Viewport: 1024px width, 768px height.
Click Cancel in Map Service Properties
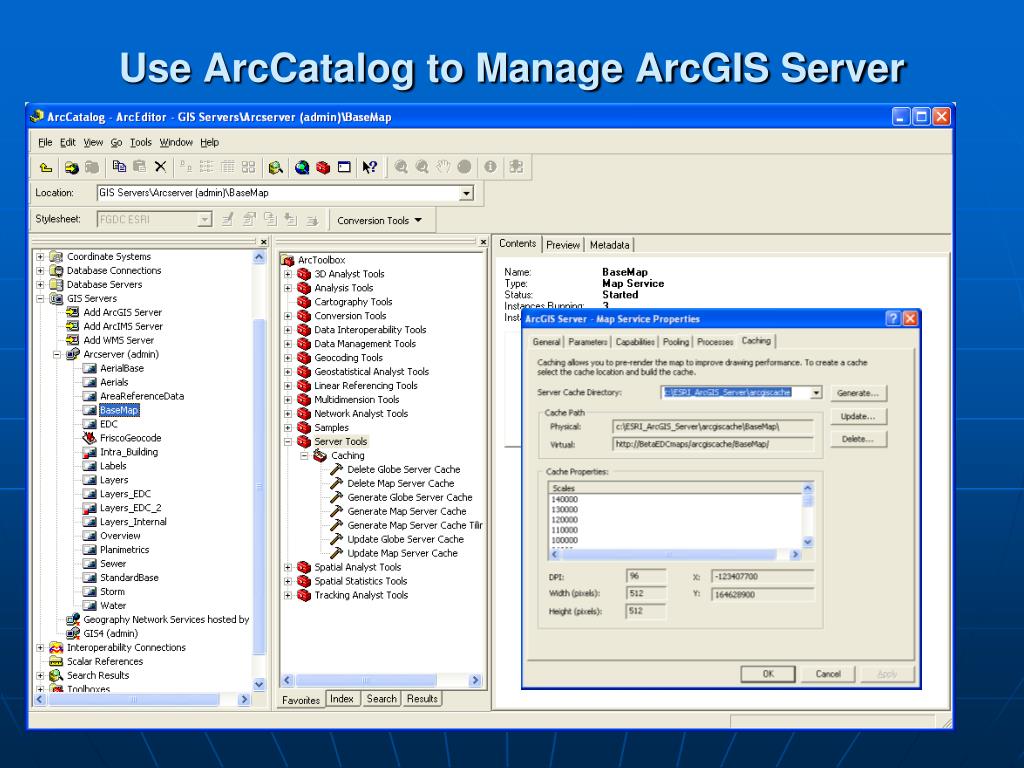(x=828, y=674)
